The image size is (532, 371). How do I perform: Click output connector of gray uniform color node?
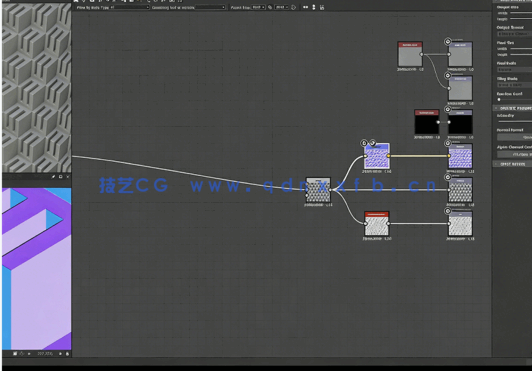(x=422, y=54)
